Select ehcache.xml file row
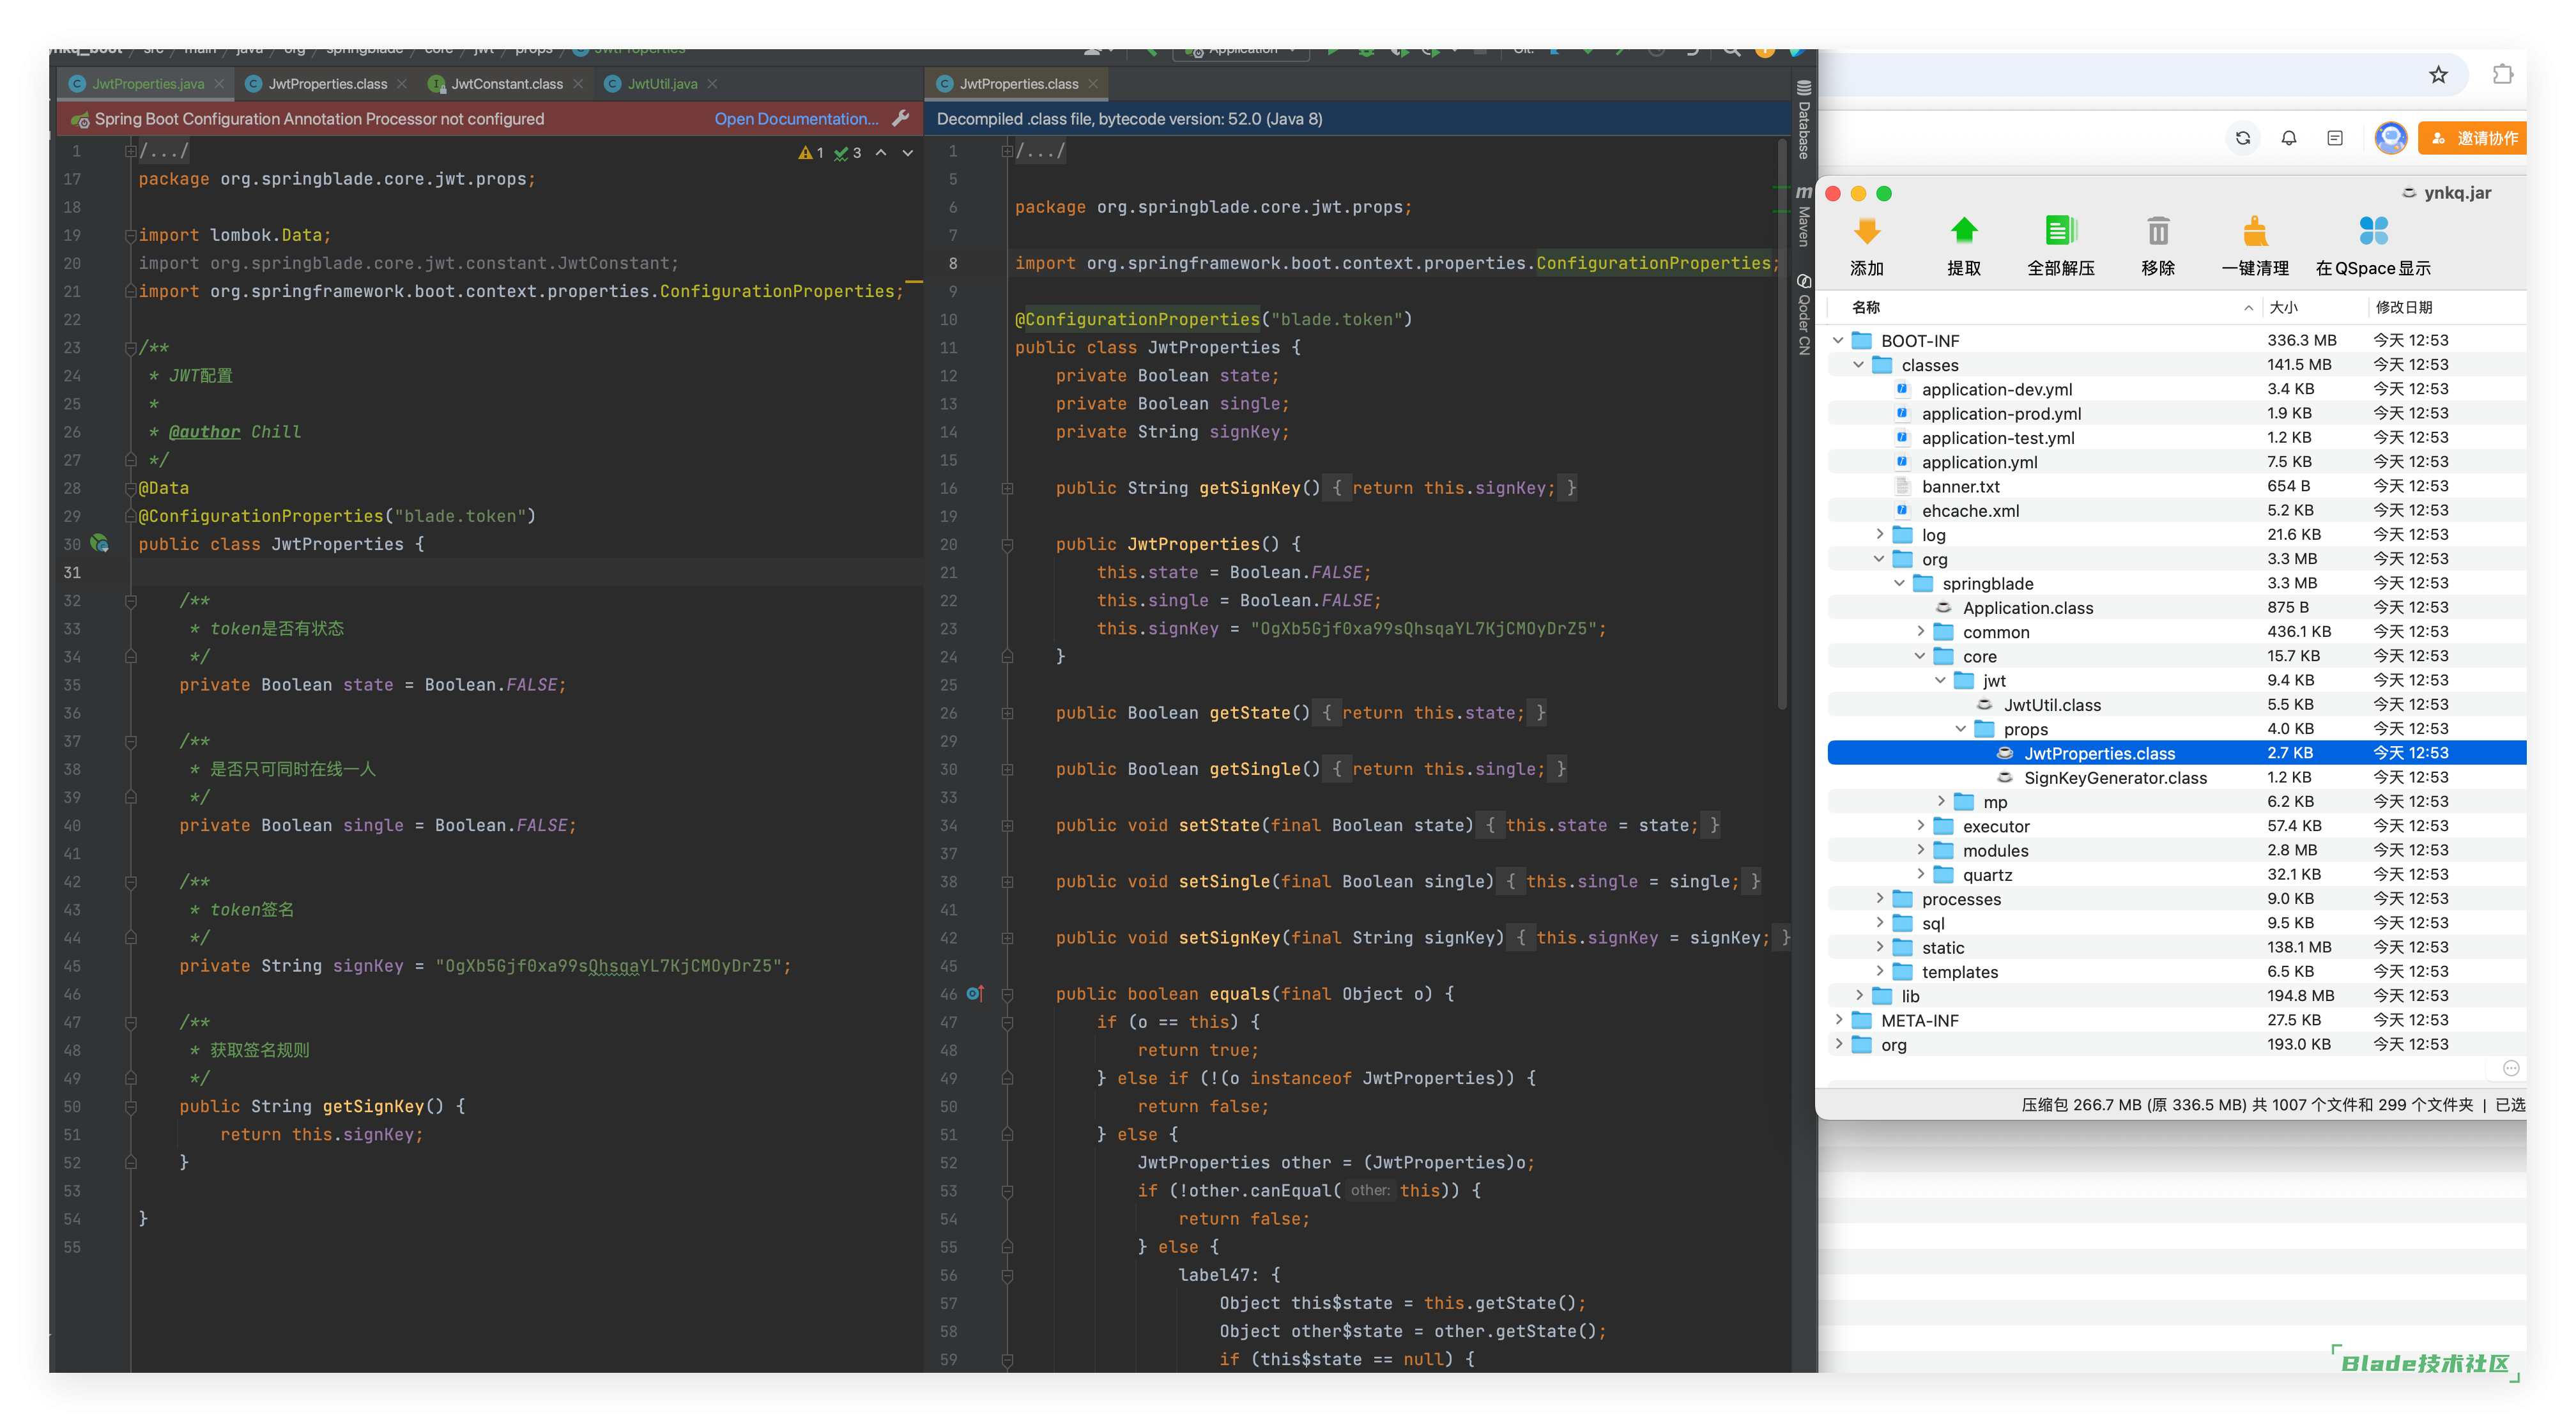The height and width of the screenshot is (1422, 2576). 2176,510
